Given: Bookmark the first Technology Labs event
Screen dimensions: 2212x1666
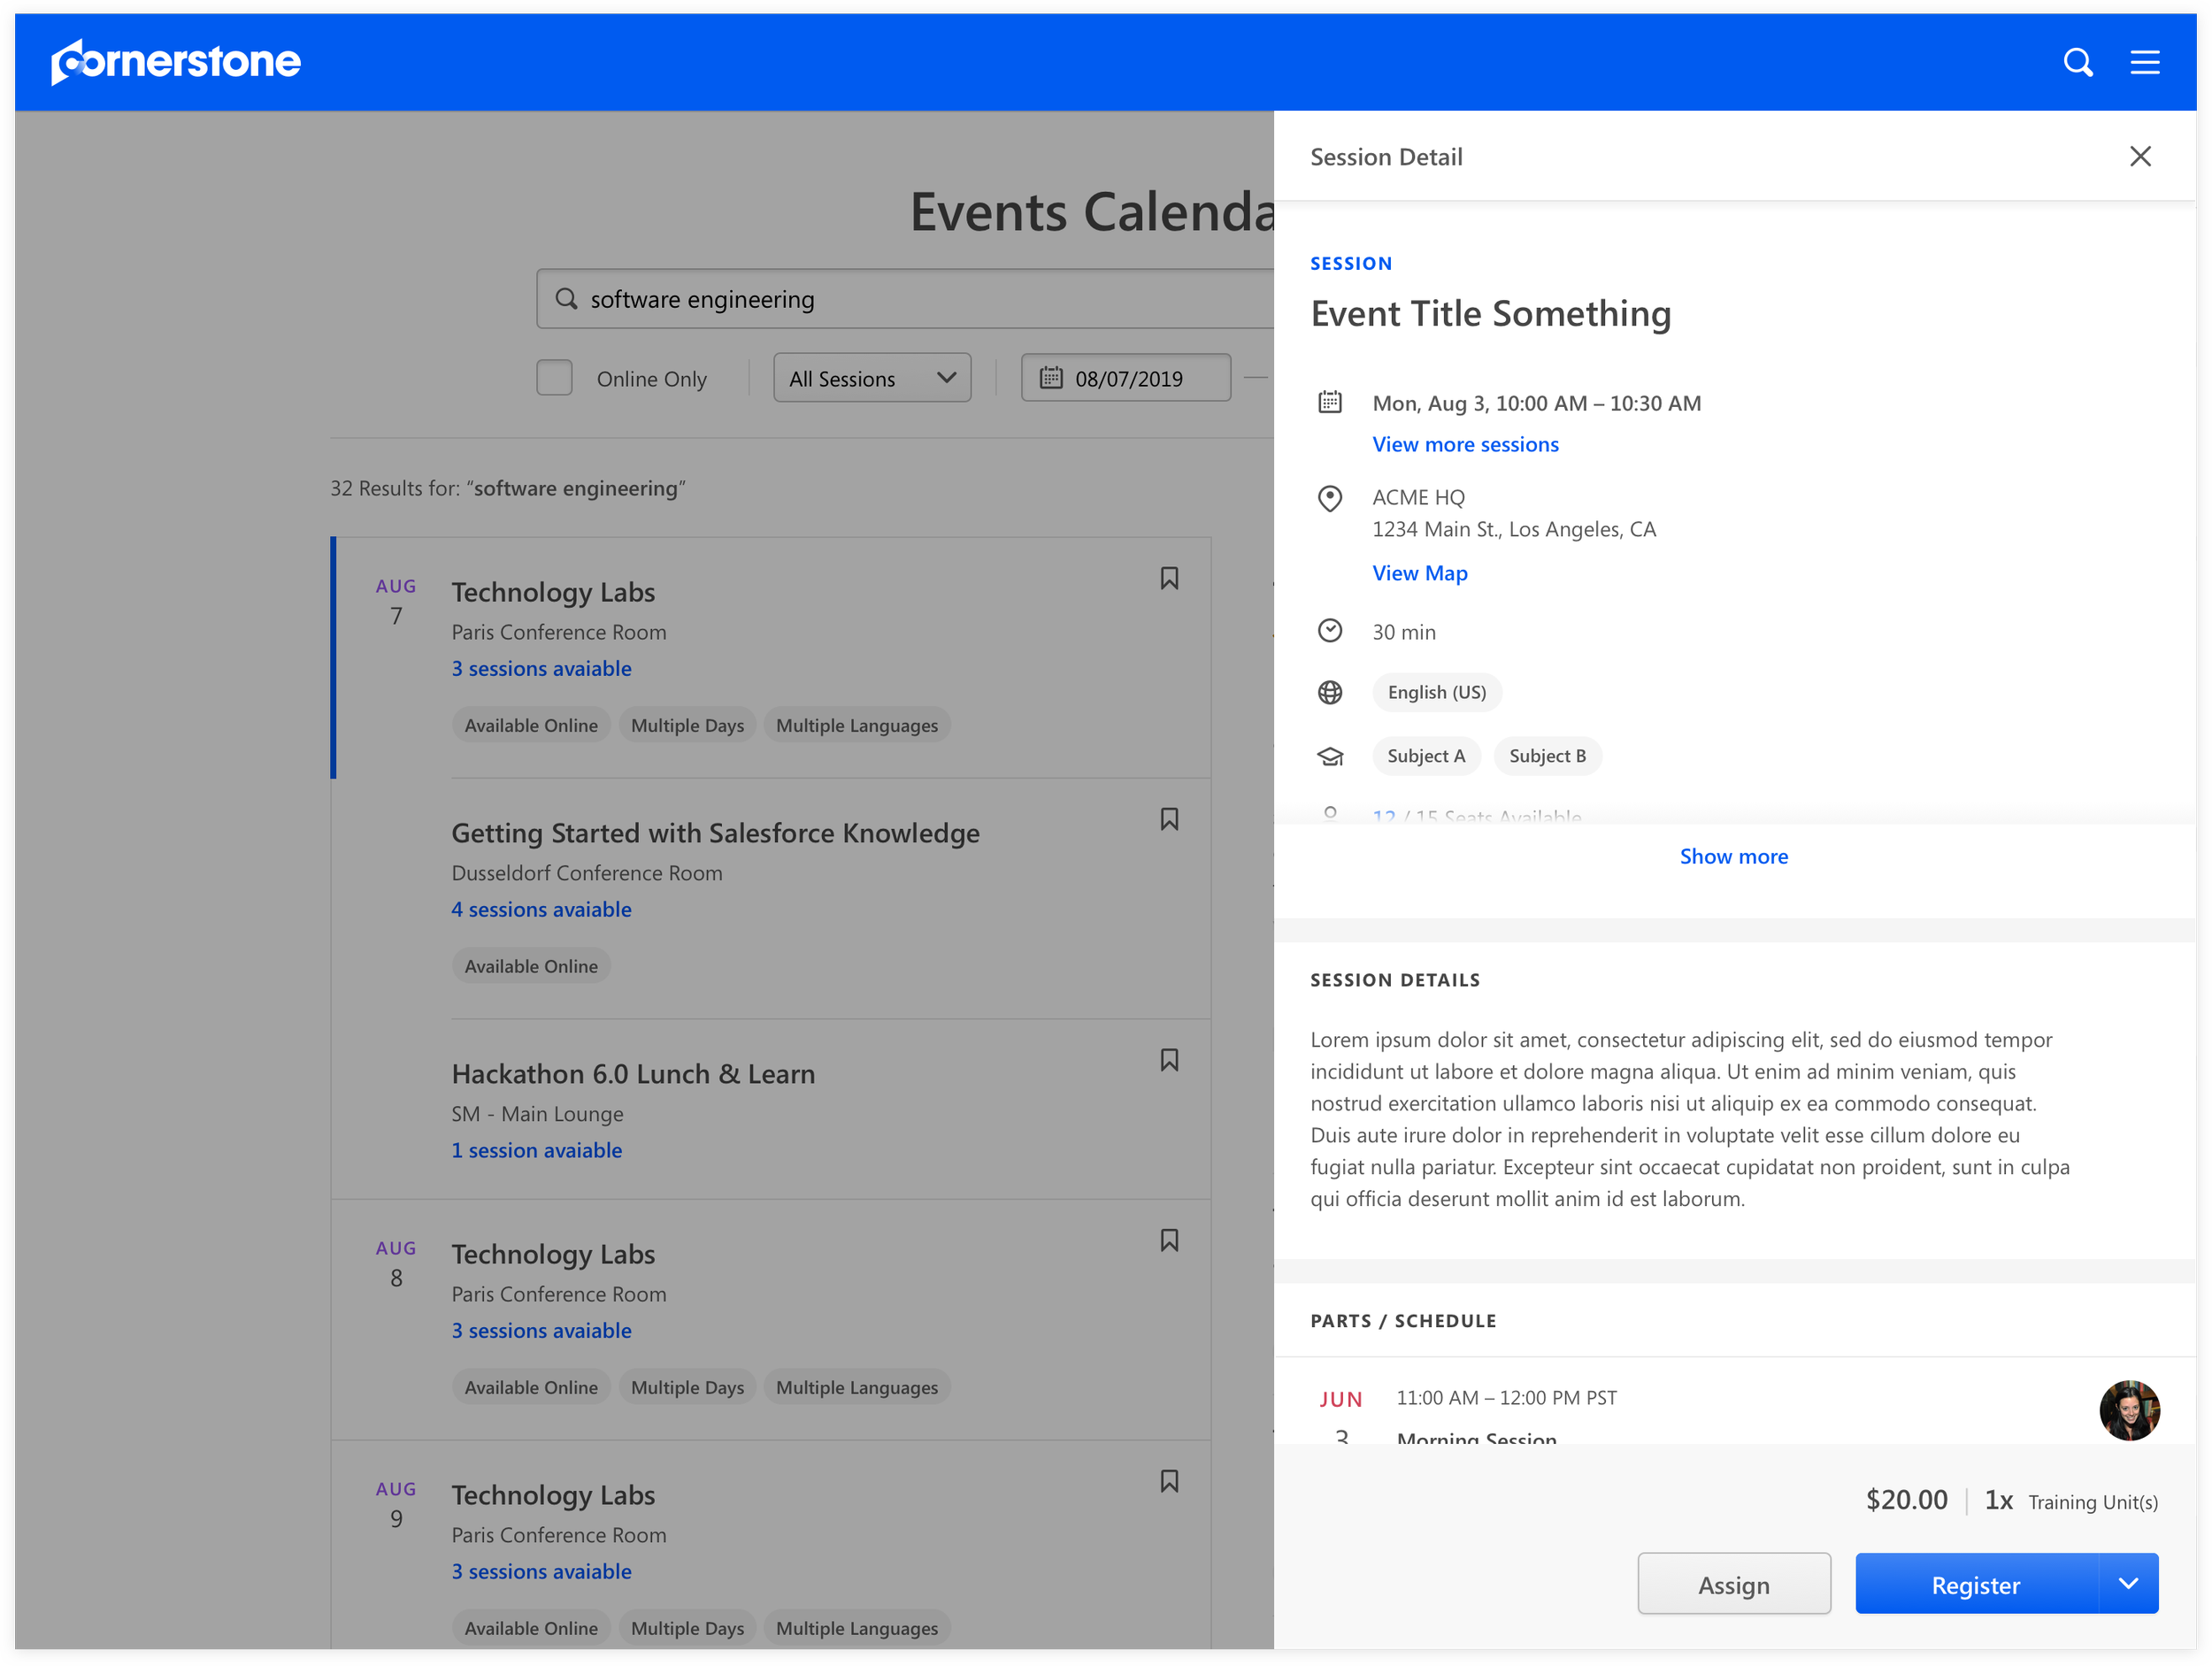Looking at the screenshot, I should (1168, 578).
